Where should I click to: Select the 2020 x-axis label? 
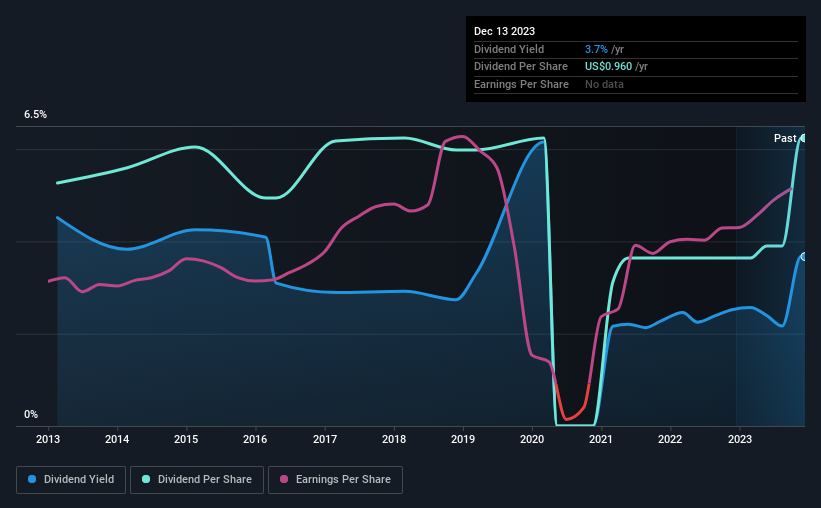click(532, 439)
